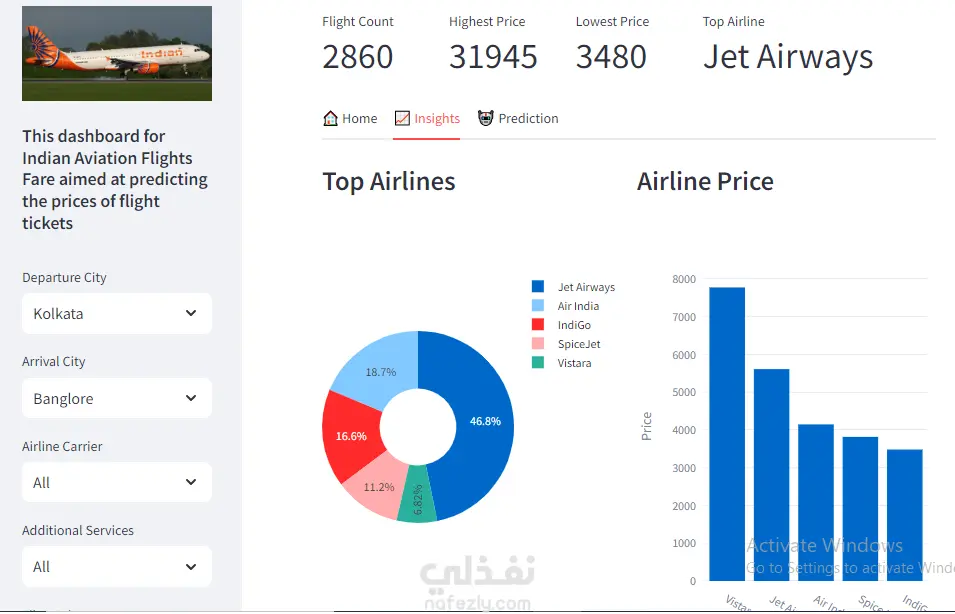Click the Airline Carrier chevron arrow
This screenshot has width=955, height=614.
[x=191, y=482]
